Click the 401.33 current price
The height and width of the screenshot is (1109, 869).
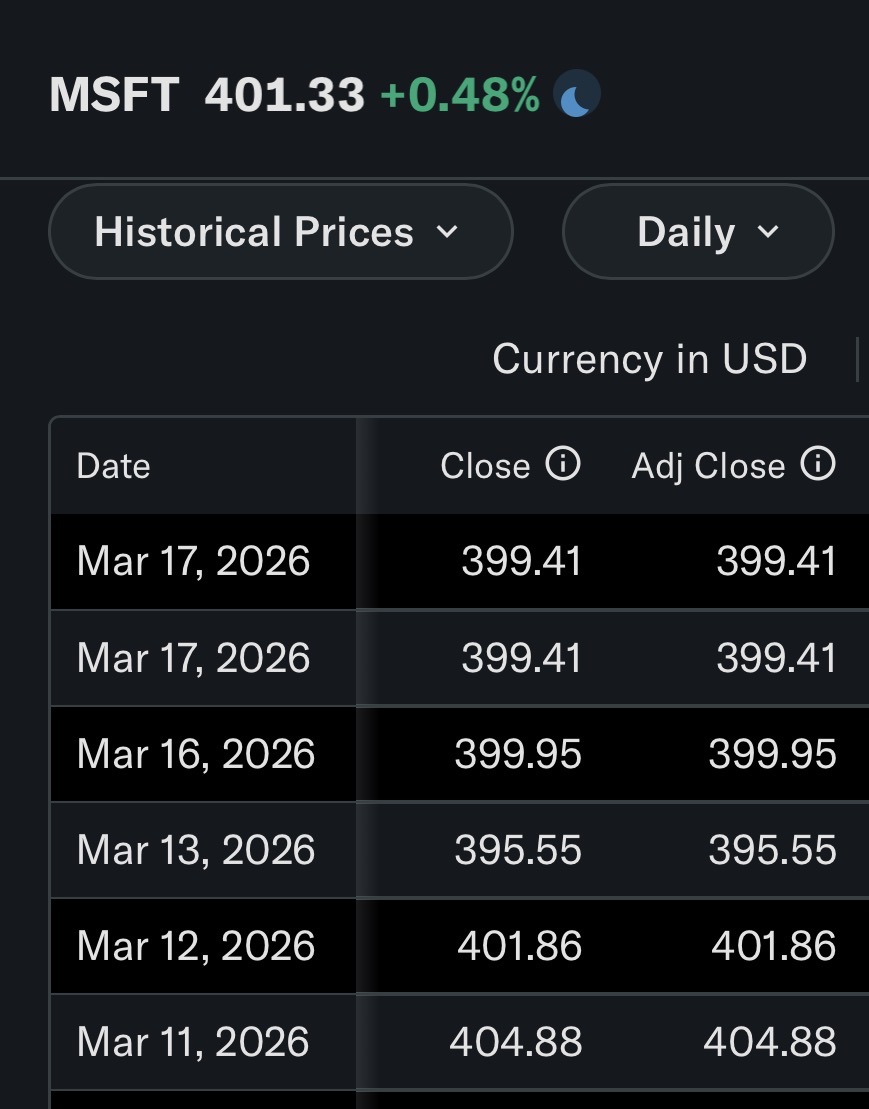(285, 96)
